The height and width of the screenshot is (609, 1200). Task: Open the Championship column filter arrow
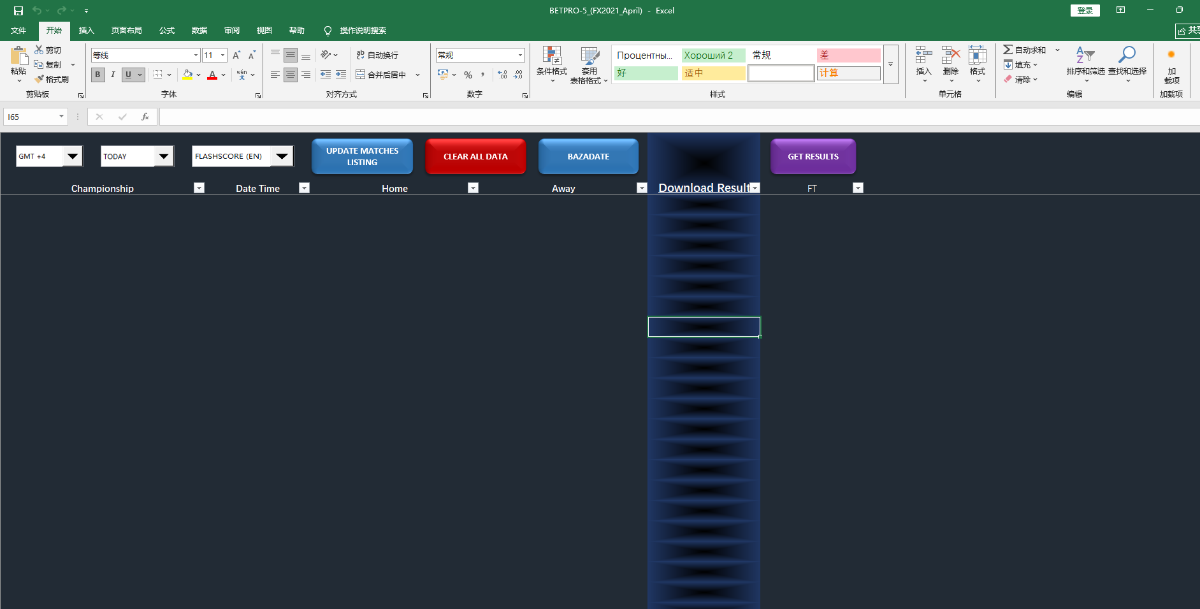click(198, 188)
